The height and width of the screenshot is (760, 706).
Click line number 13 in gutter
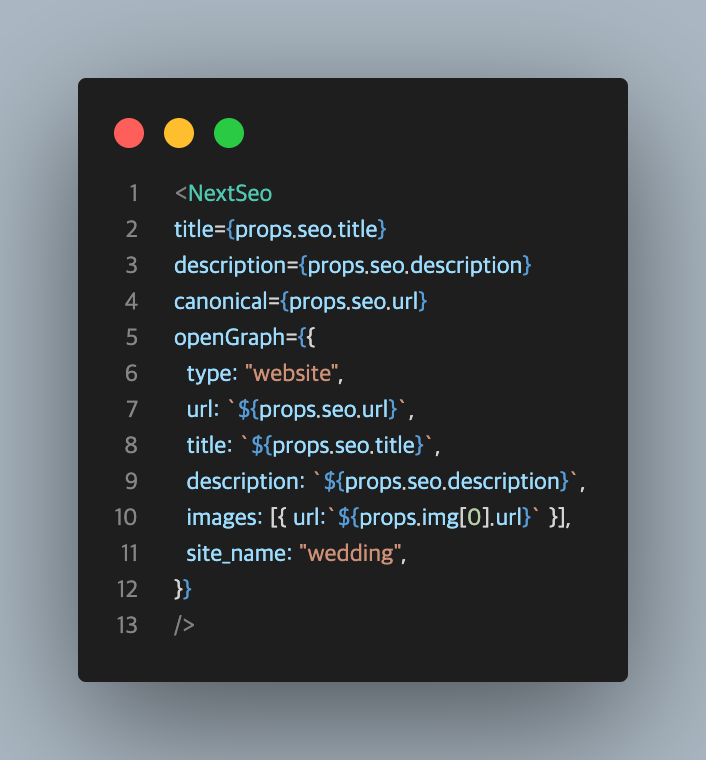(127, 625)
